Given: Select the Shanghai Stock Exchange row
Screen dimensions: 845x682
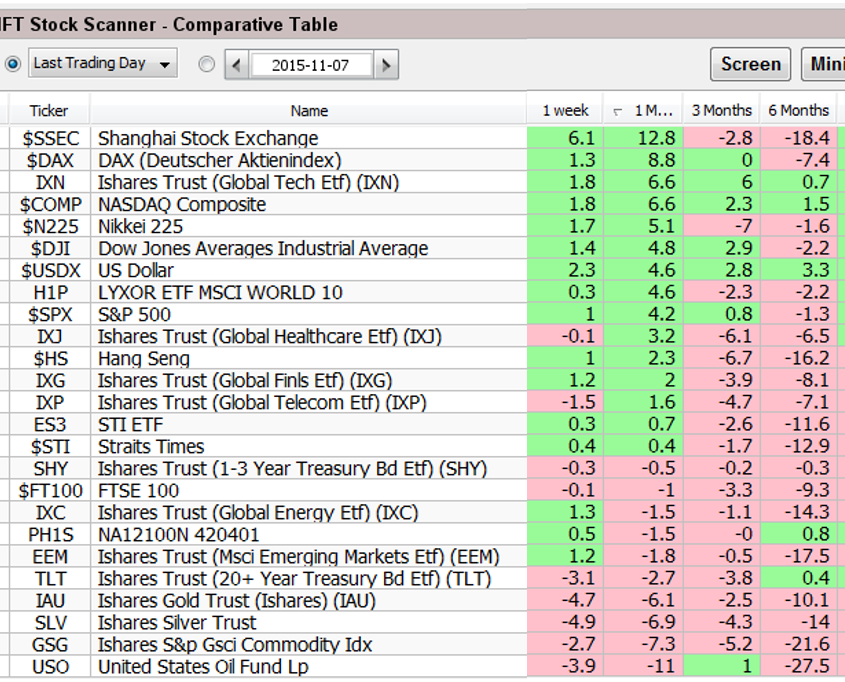Looking at the screenshot, I should pos(208,138).
